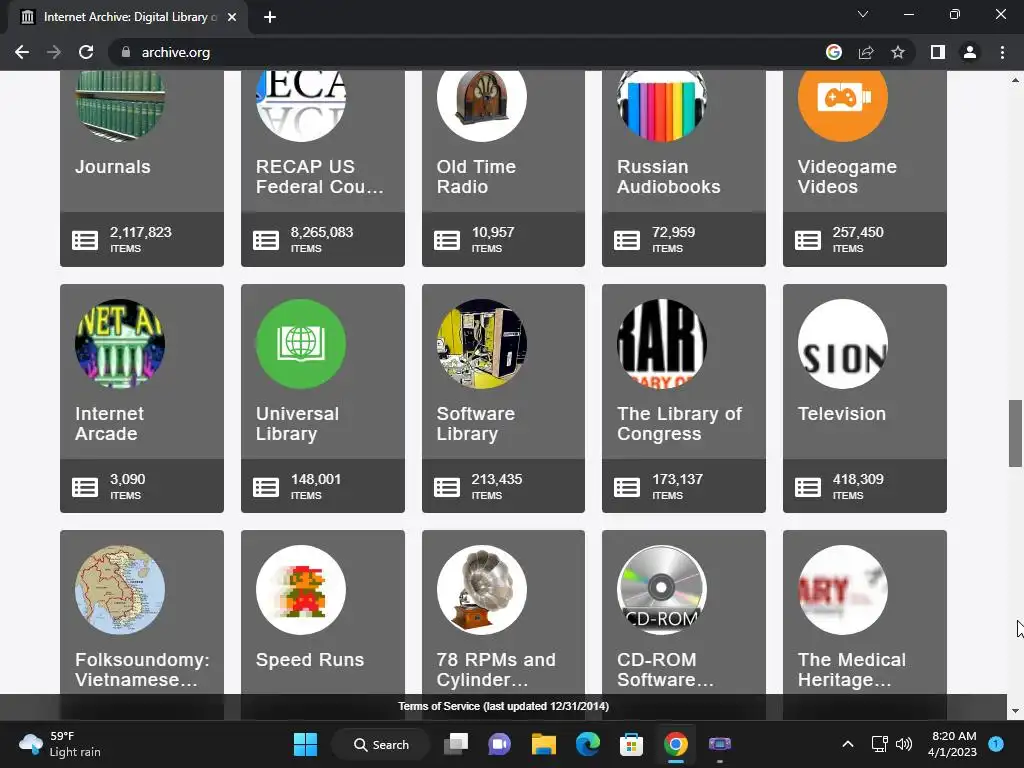
Task: Open the Terms of Service link
Action: click(504, 706)
